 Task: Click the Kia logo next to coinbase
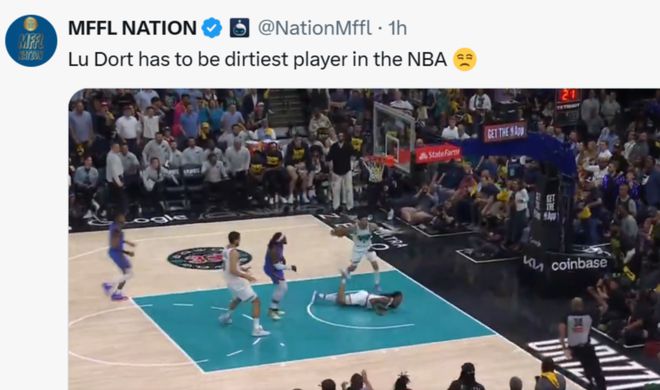534,263
